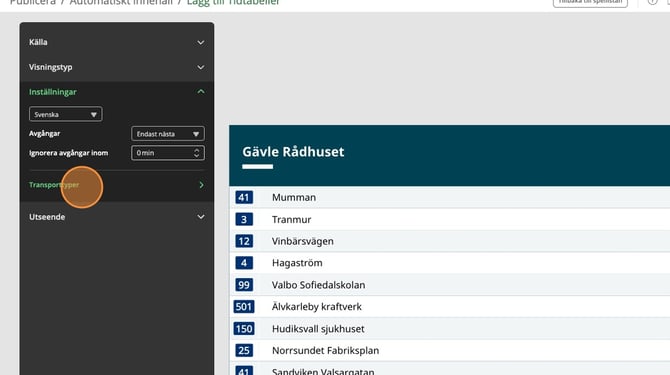Click the '0 min' ignore departures field
This screenshot has height=375, width=670.
point(168,153)
